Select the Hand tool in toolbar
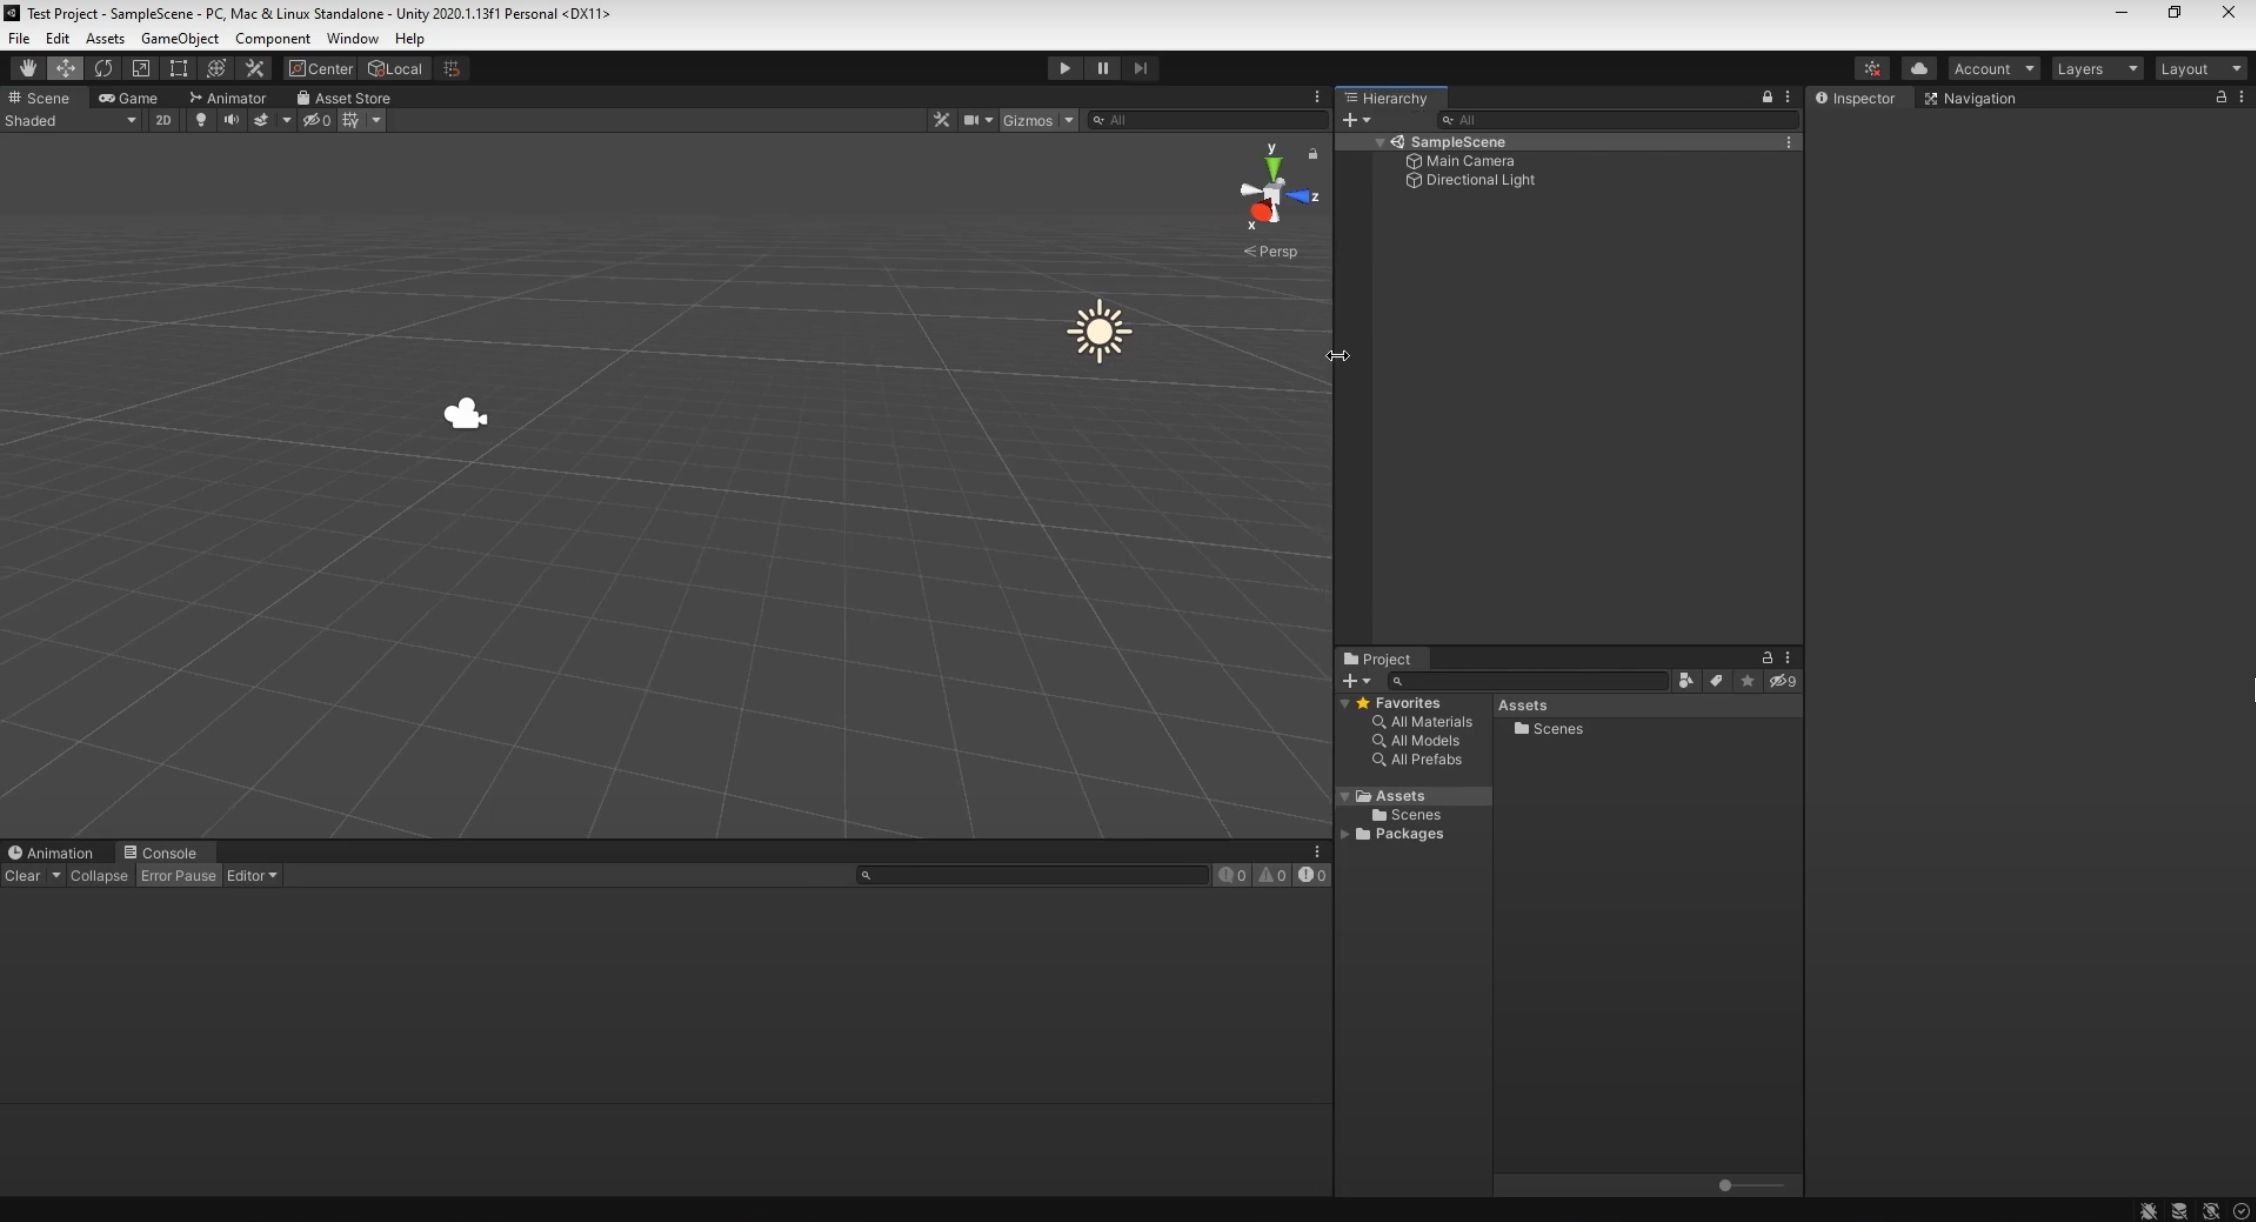This screenshot has width=2256, height=1222. pyautogui.click(x=27, y=68)
